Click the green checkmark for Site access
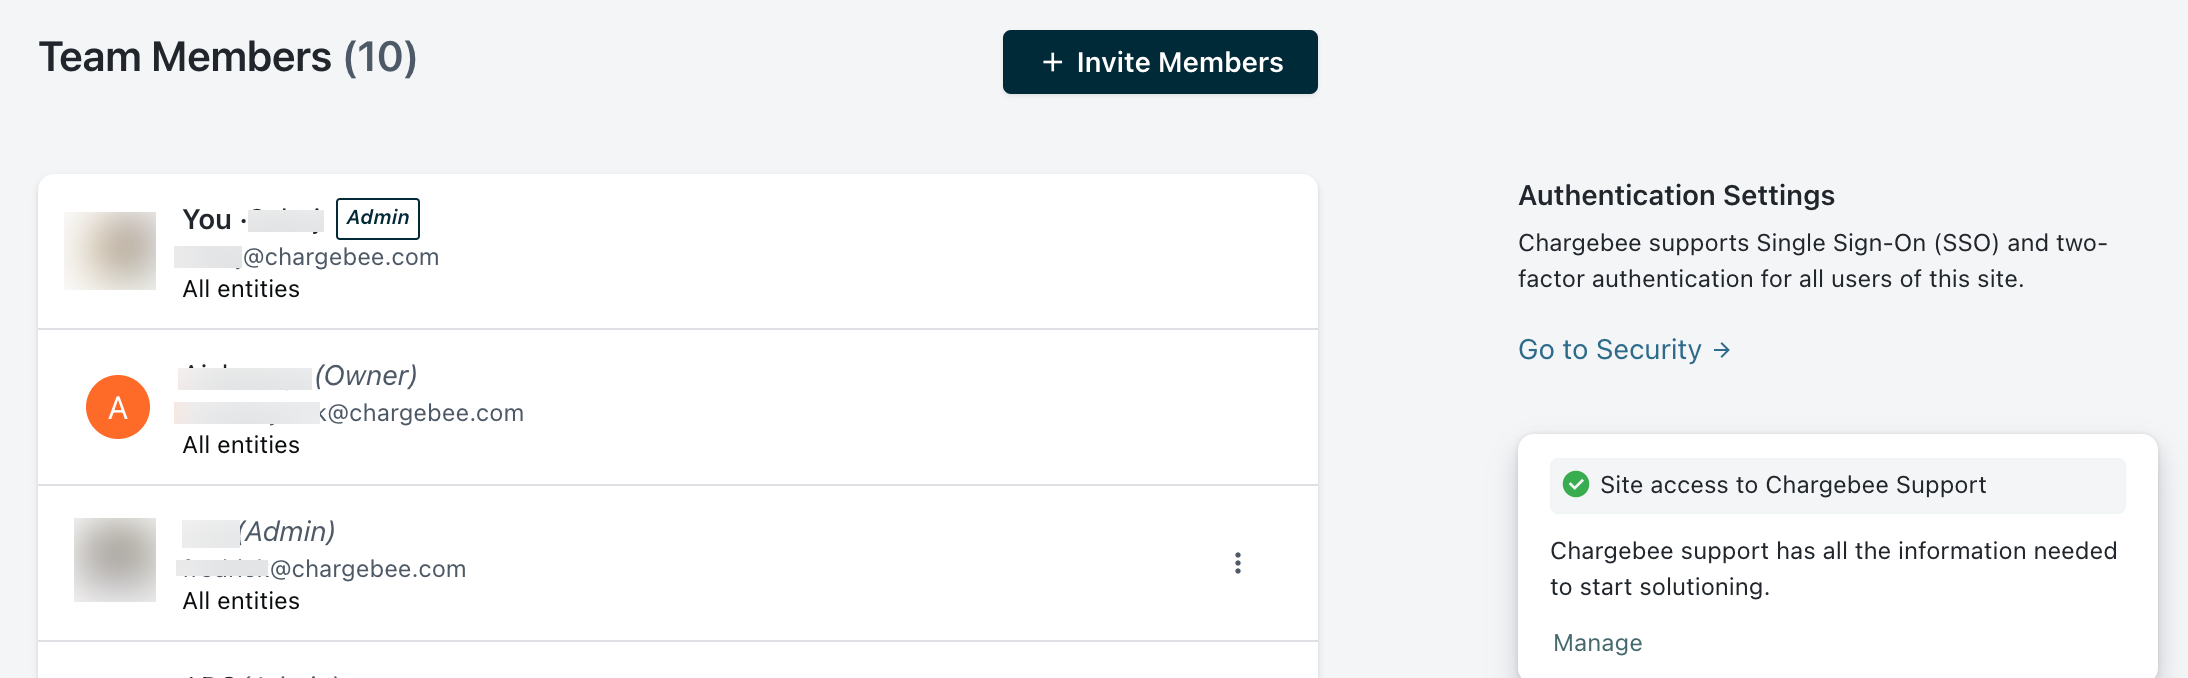Image resolution: width=2188 pixels, height=678 pixels. click(x=1576, y=485)
